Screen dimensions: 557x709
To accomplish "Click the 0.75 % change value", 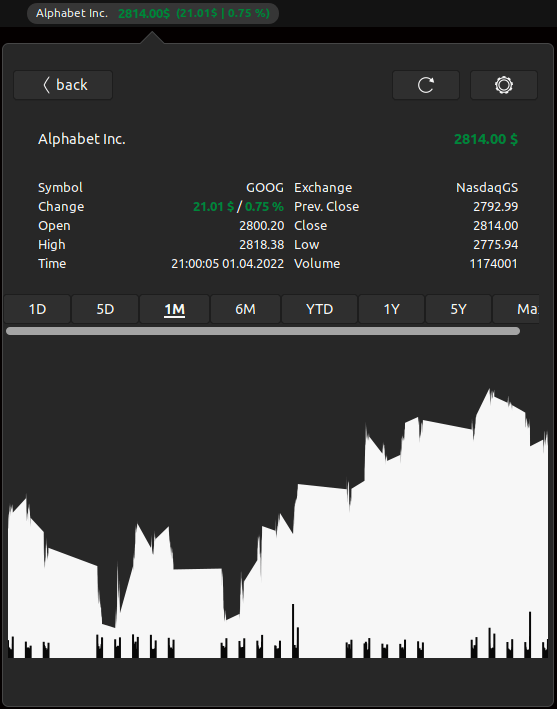I will click(x=264, y=207).
